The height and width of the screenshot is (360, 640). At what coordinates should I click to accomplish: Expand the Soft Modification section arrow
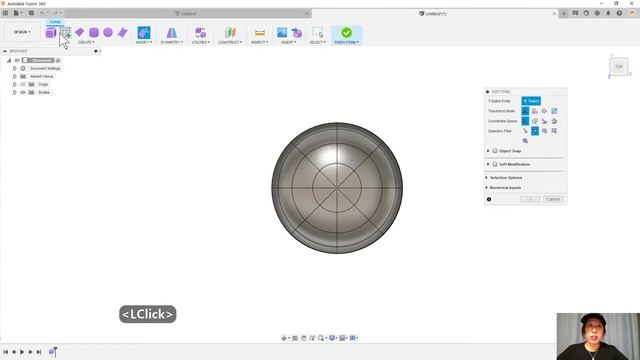click(x=488, y=164)
